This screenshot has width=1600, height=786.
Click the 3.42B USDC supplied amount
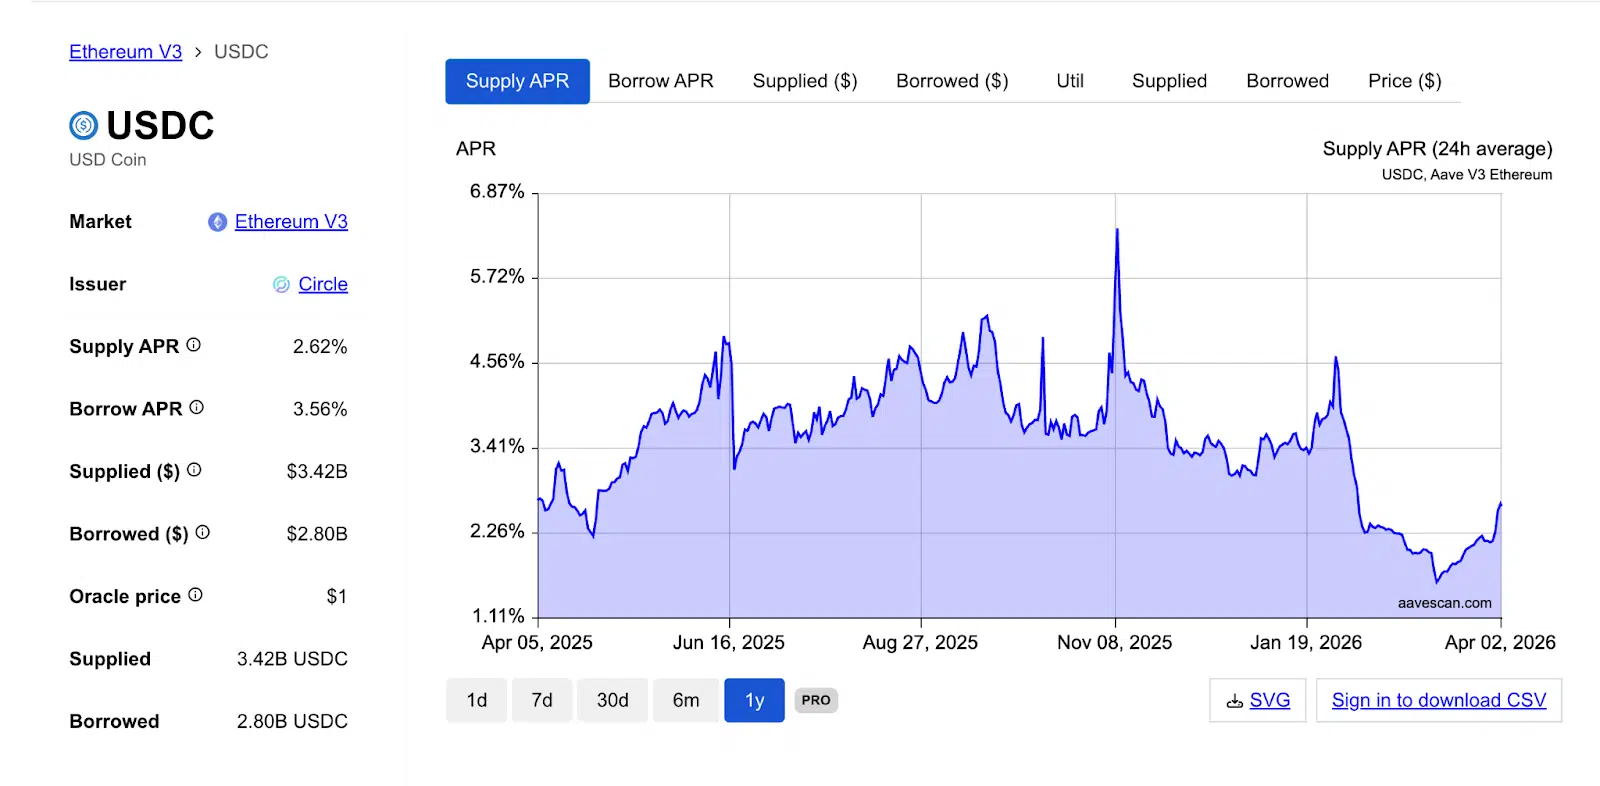[x=292, y=659]
